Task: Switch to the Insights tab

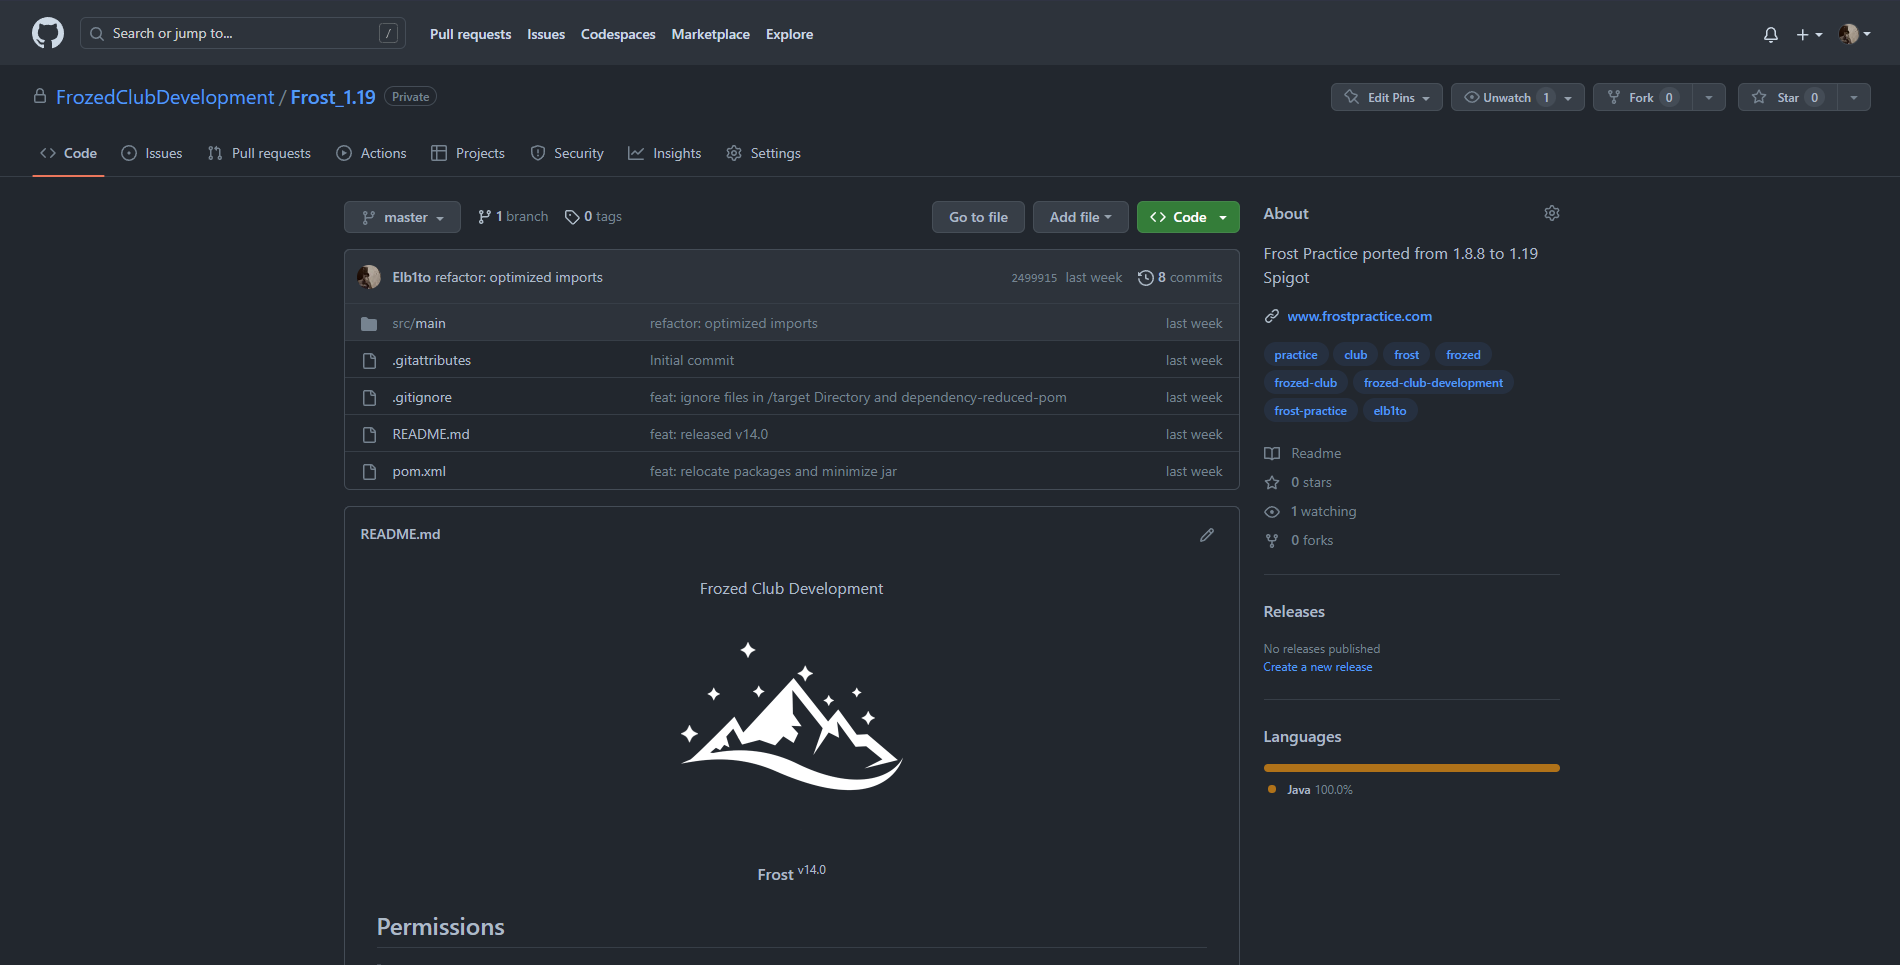Action: pos(665,153)
